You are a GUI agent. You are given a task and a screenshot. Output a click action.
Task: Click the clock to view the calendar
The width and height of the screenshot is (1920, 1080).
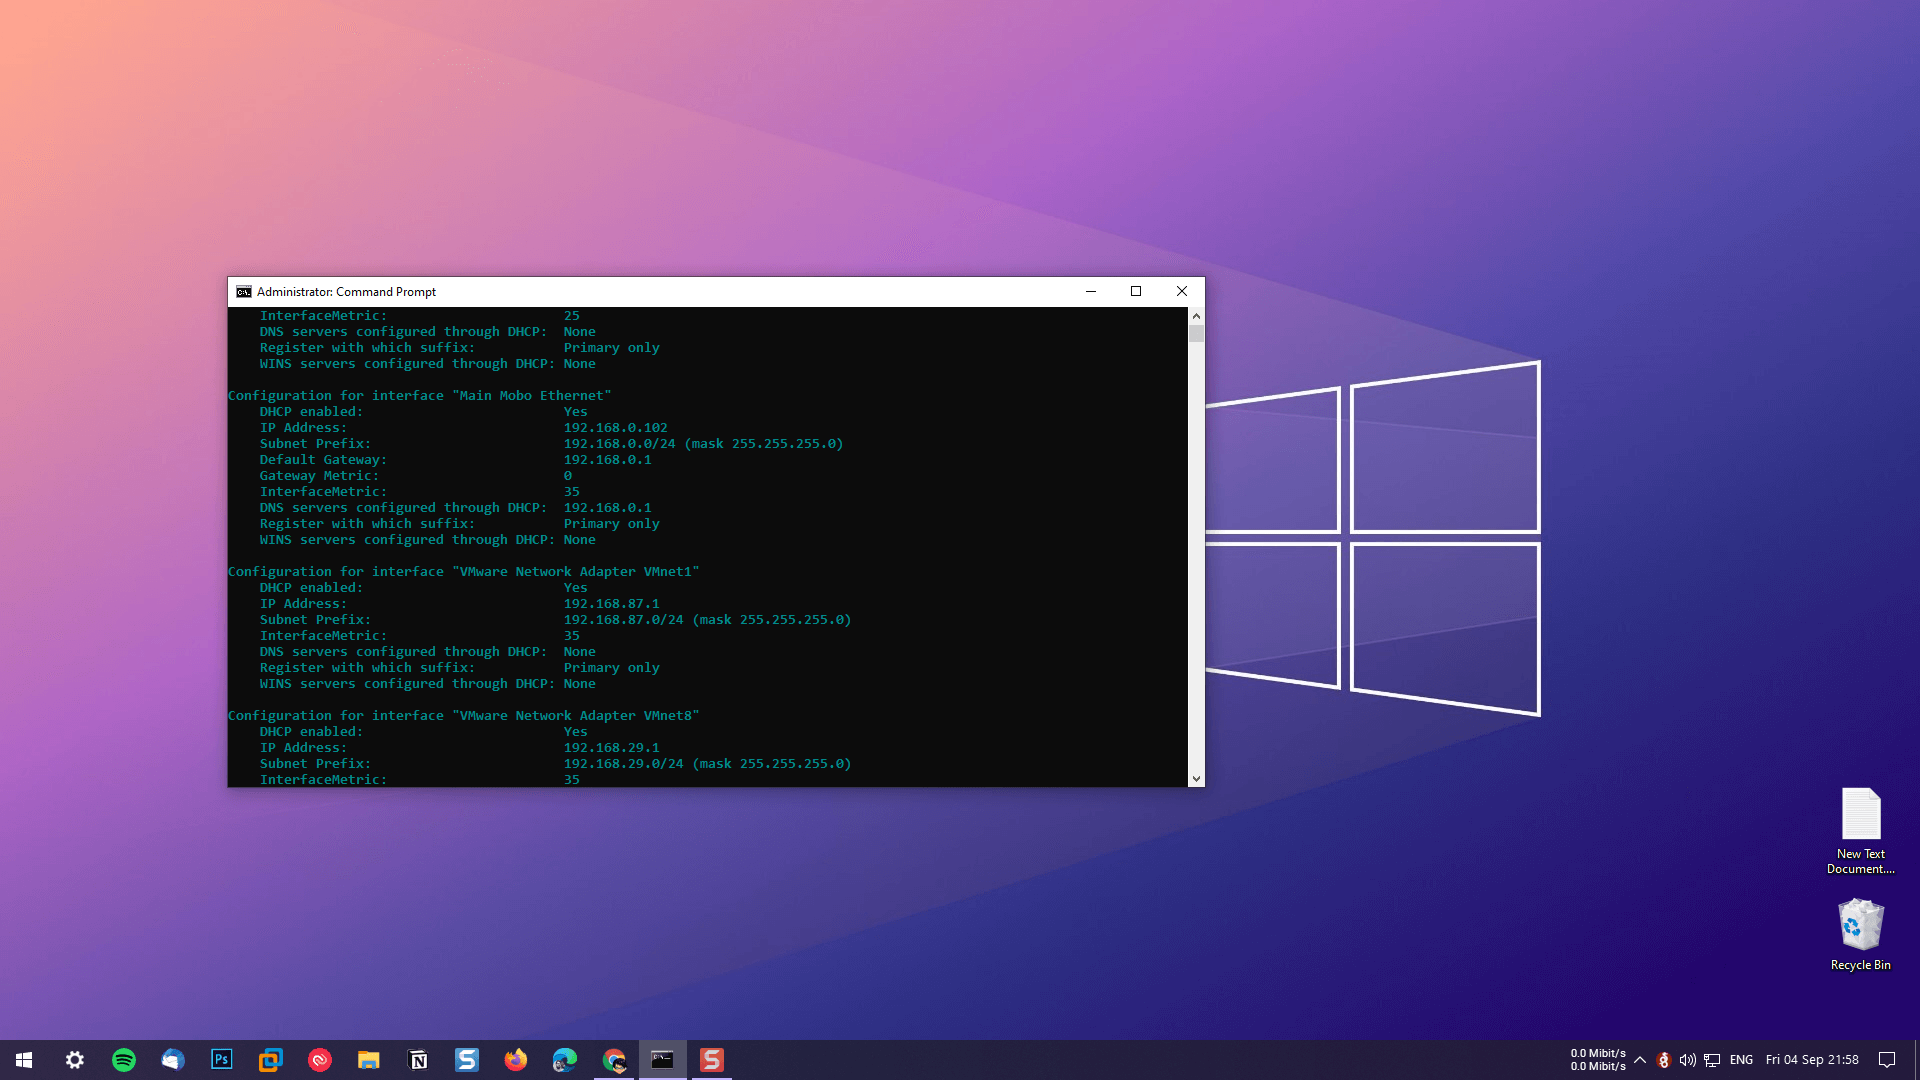[x=1812, y=1059]
